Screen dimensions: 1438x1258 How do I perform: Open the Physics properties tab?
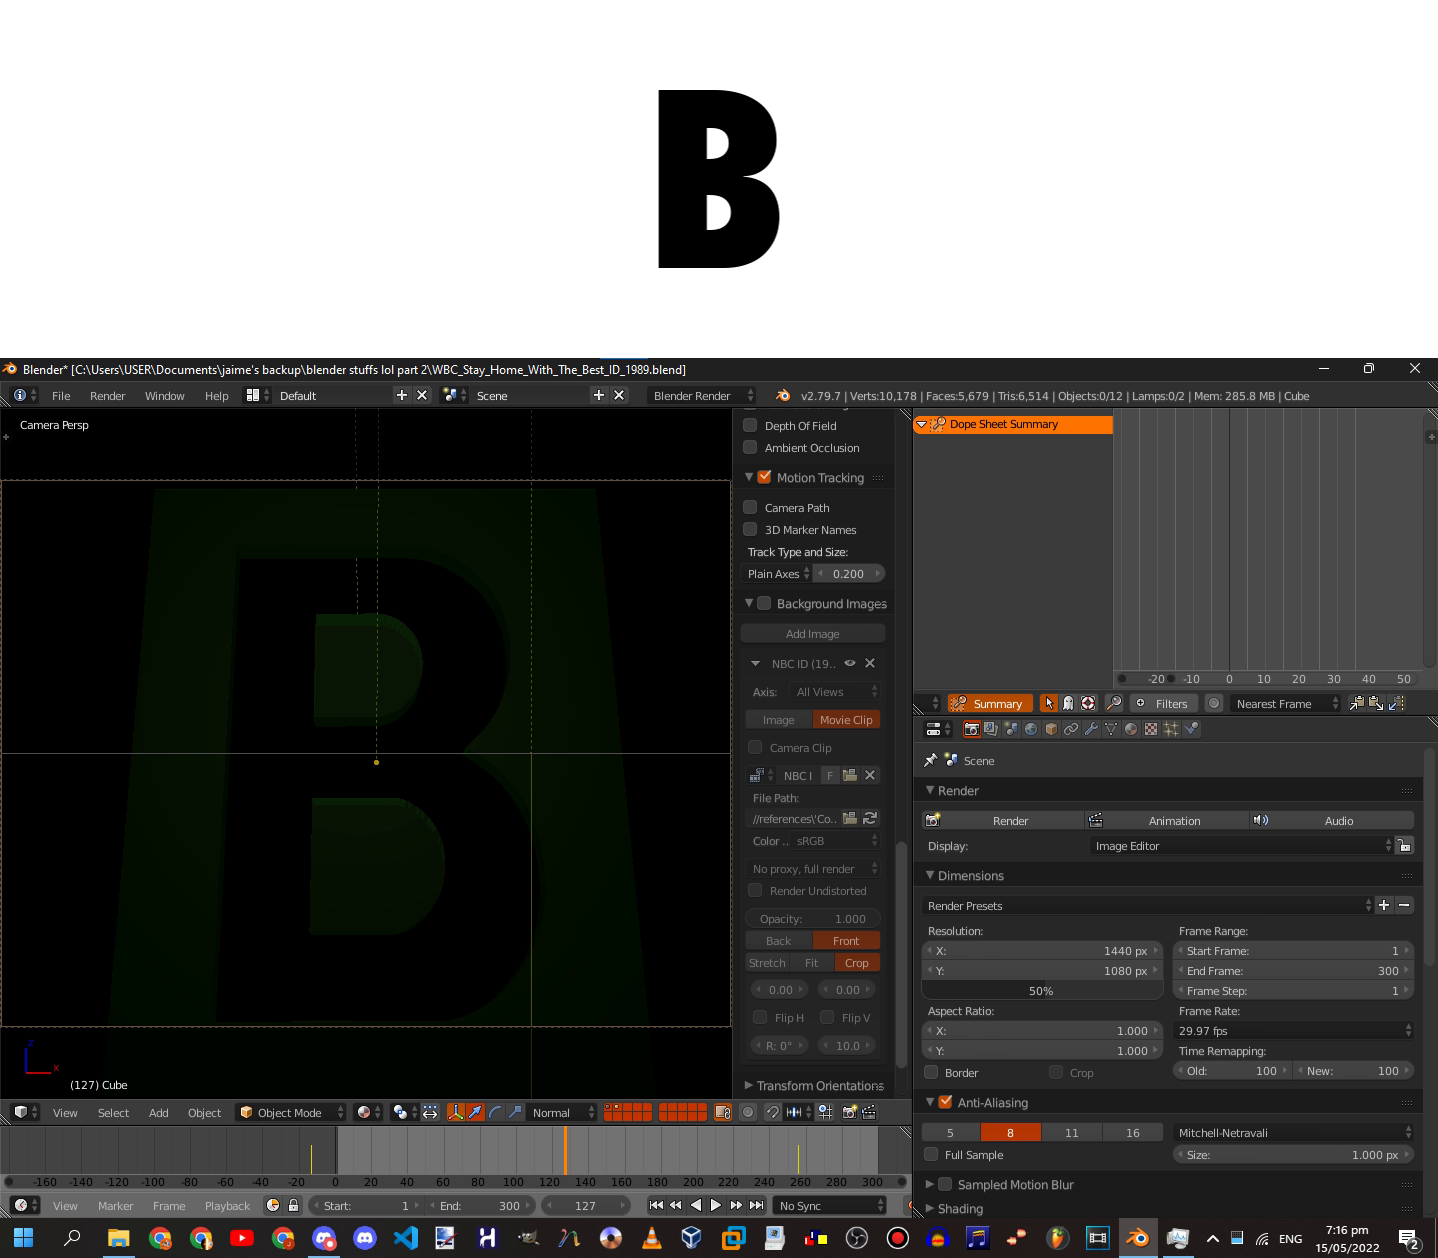pos(1191,729)
